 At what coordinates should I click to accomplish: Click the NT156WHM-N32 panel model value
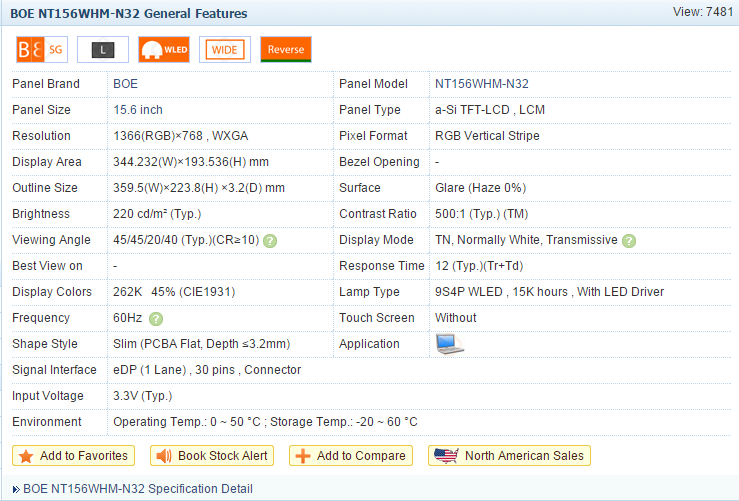tap(482, 84)
